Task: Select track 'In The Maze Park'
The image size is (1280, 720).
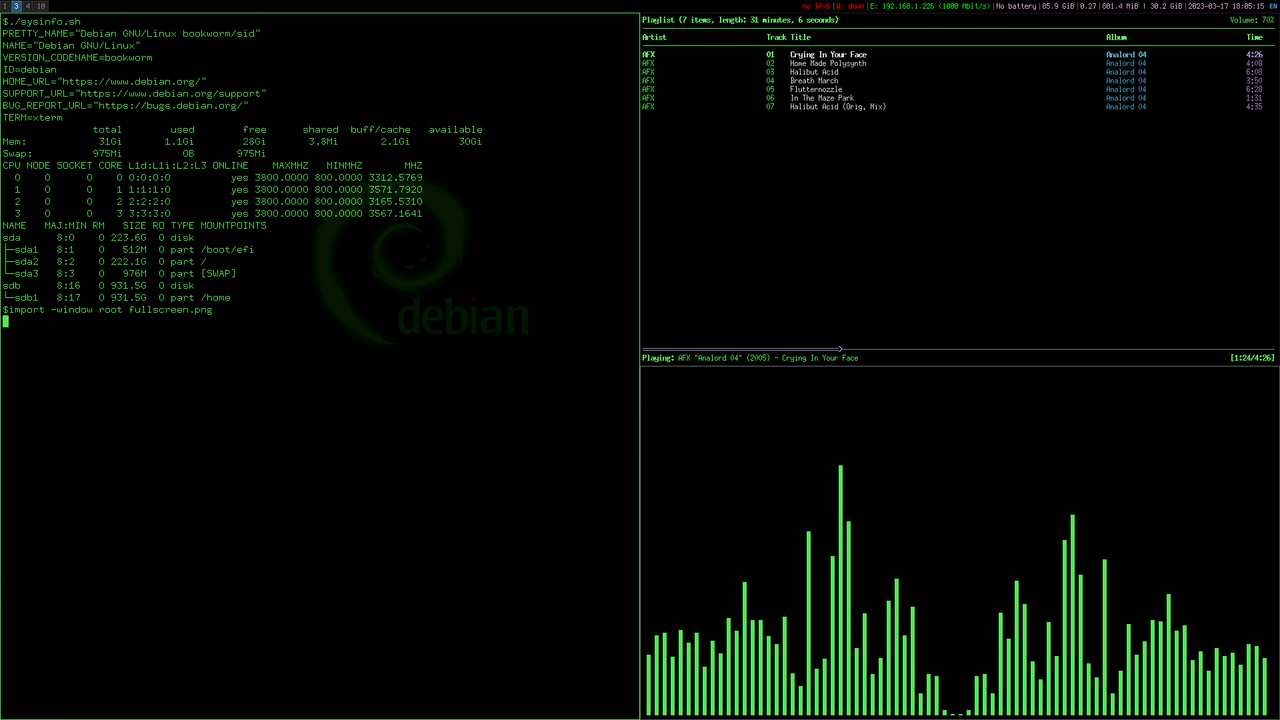Action: point(822,98)
